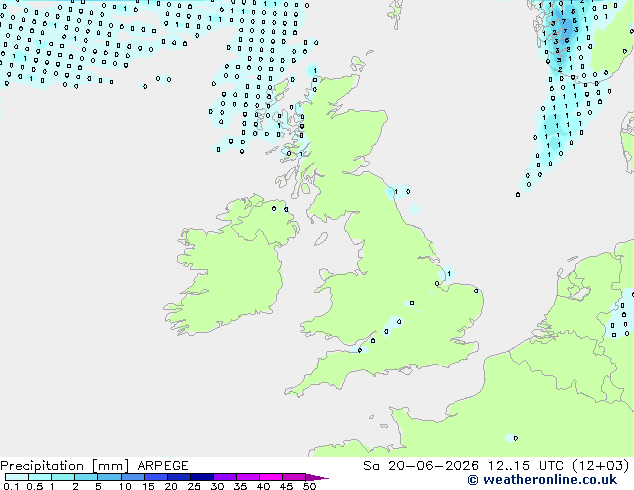Open the weatheronline.co.uk copyright link
Image resolution: width=634 pixels, height=490 pixels.
542,480
